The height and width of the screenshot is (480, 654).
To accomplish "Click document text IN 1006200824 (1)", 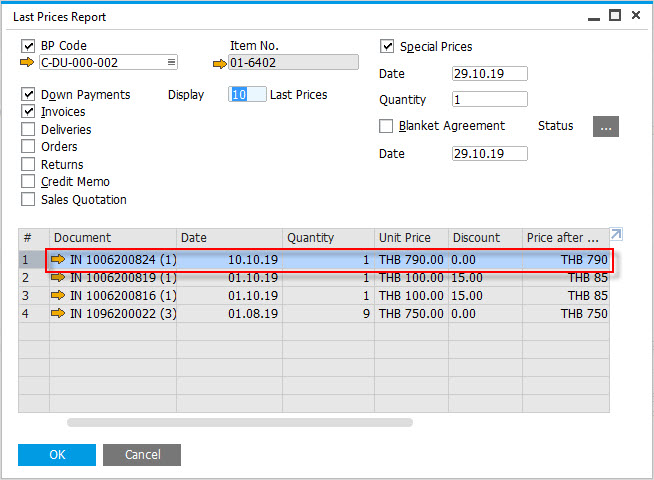I will tap(123, 259).
